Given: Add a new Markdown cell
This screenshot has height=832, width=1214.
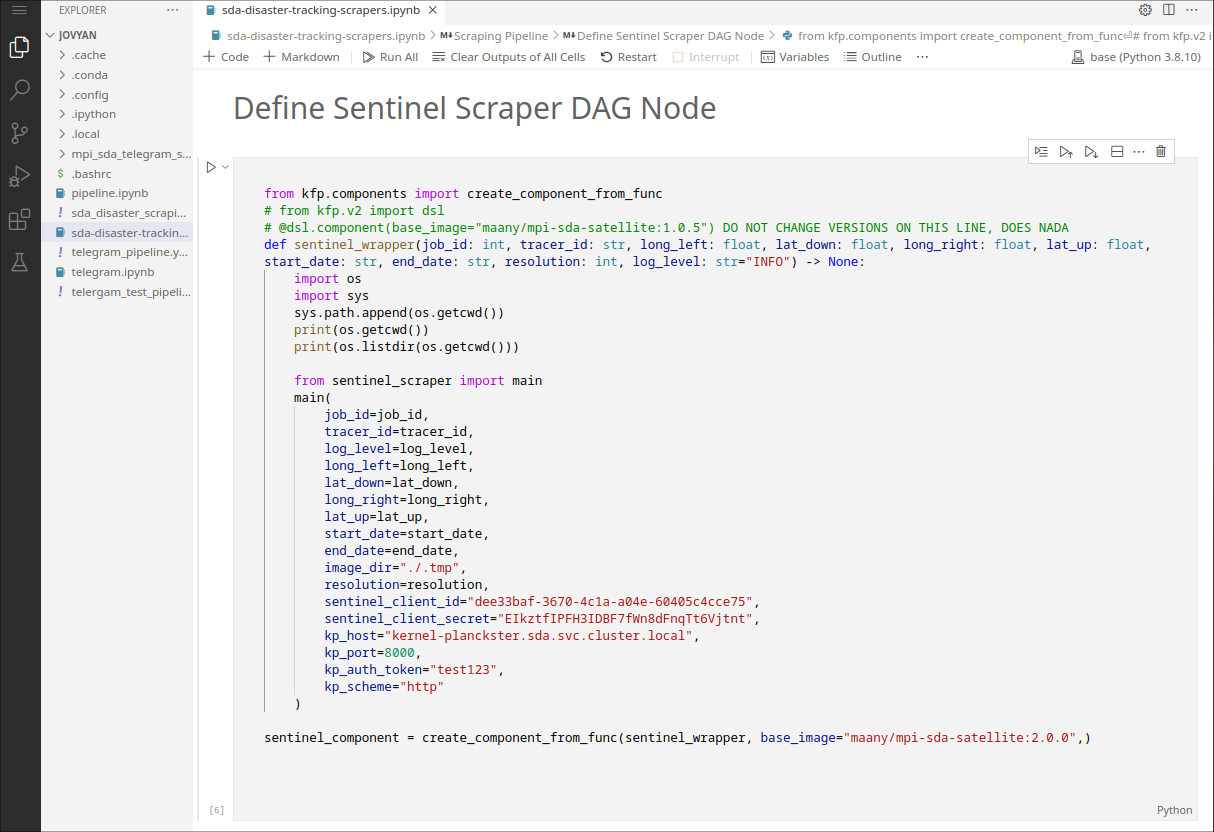Looking at the screenshot, I should click(301, 57).
